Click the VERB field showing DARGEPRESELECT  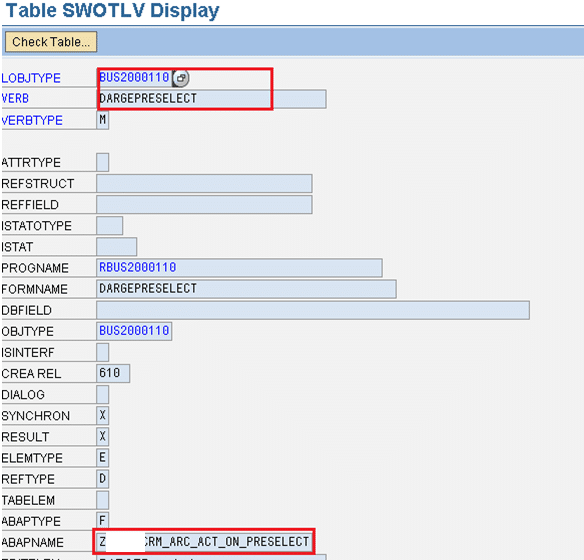pos(211,99)
